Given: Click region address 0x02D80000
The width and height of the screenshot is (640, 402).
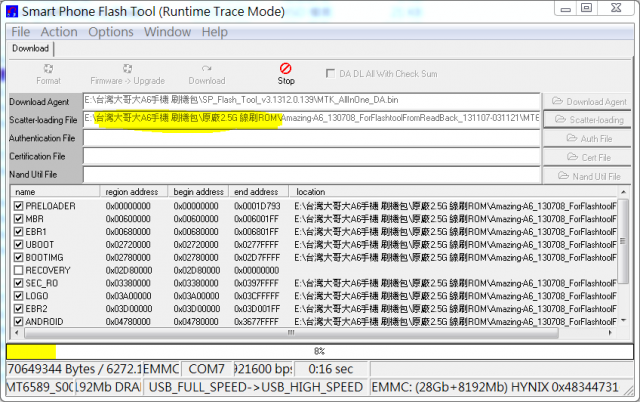Looking at the screenshot, I should point(129,271).
